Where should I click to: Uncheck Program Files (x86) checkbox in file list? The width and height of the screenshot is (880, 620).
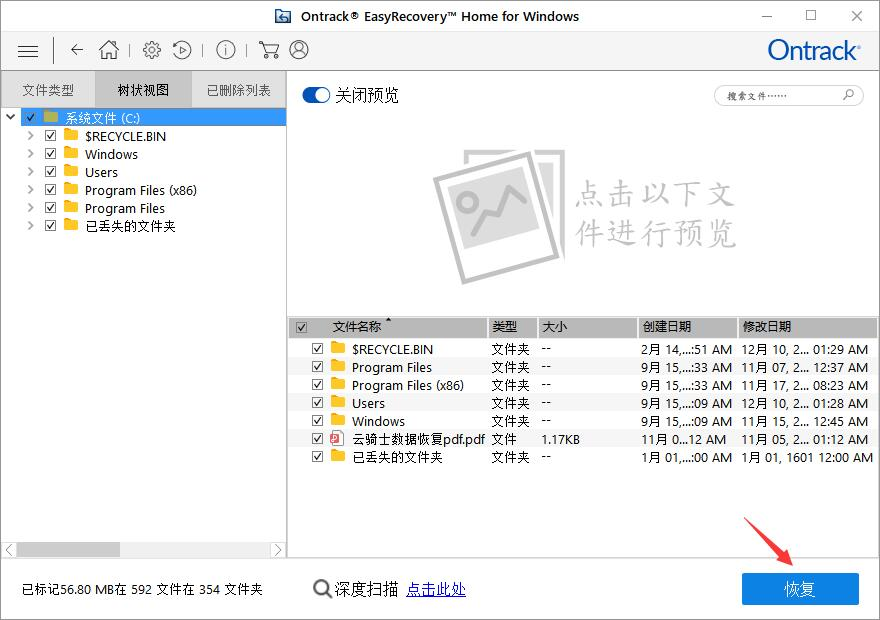click(318, 384)
